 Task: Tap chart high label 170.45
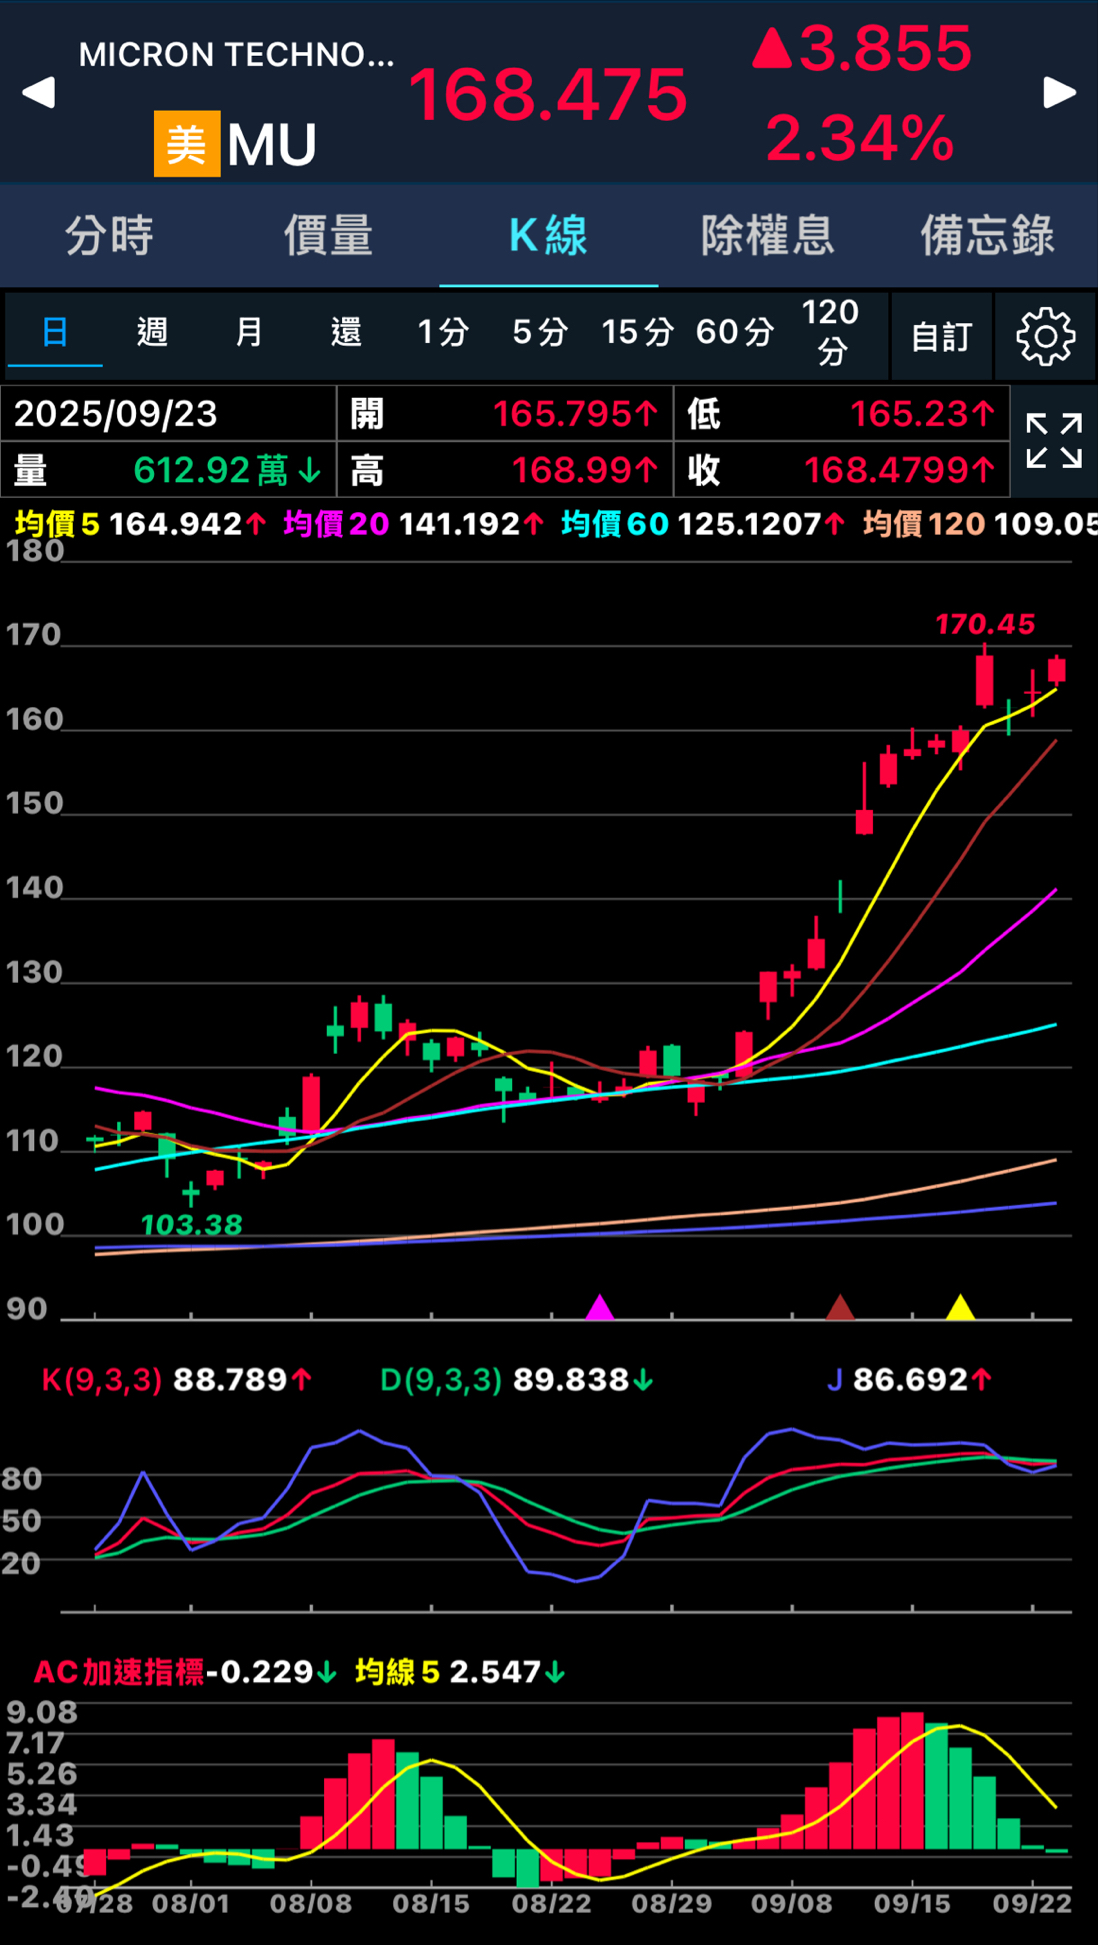point(985,624)
